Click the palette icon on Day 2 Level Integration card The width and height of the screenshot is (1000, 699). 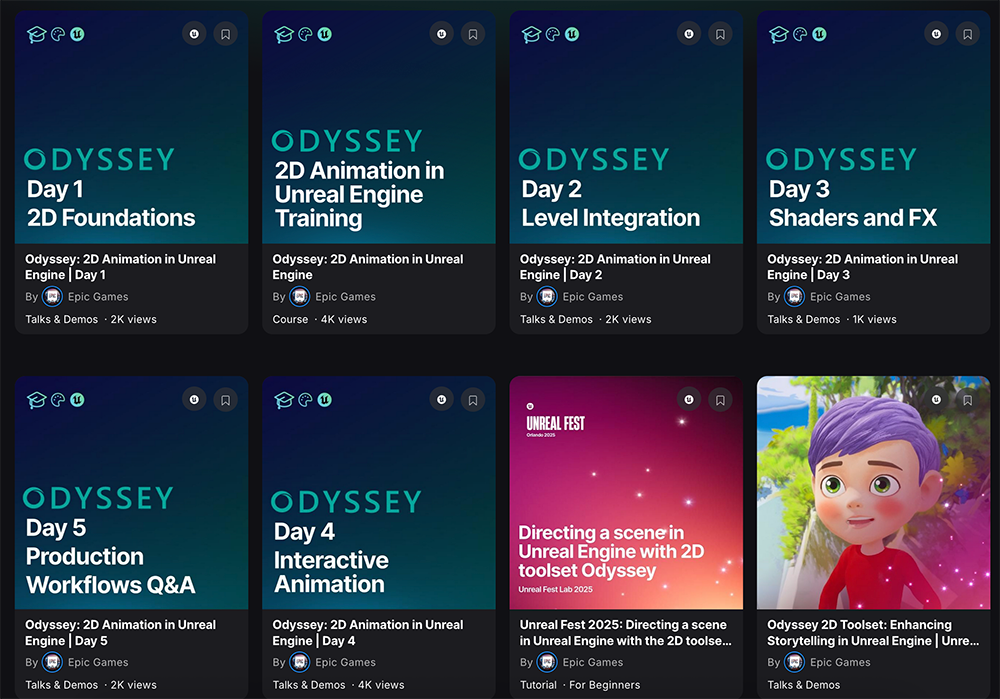[x=552, y=35]
